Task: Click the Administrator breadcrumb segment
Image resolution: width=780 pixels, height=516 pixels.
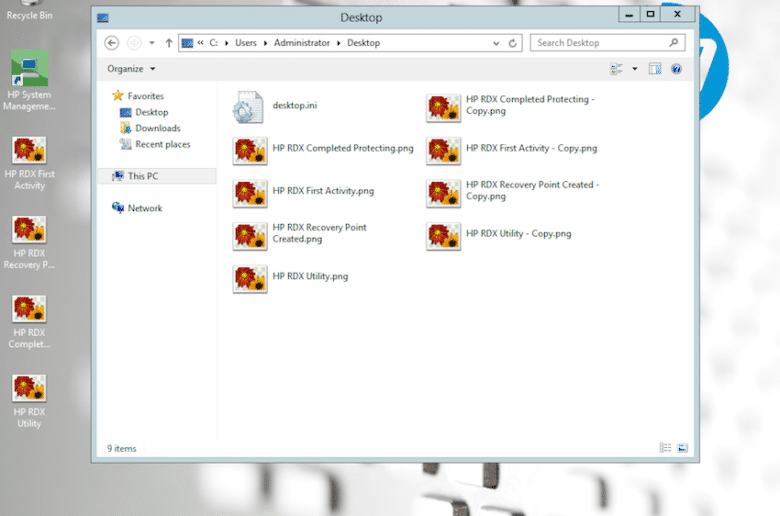Action: coord(301,43)
